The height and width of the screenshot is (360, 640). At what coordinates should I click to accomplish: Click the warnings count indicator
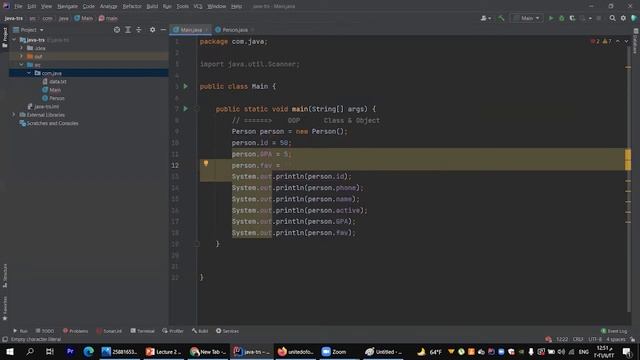[x=607, y=41]
